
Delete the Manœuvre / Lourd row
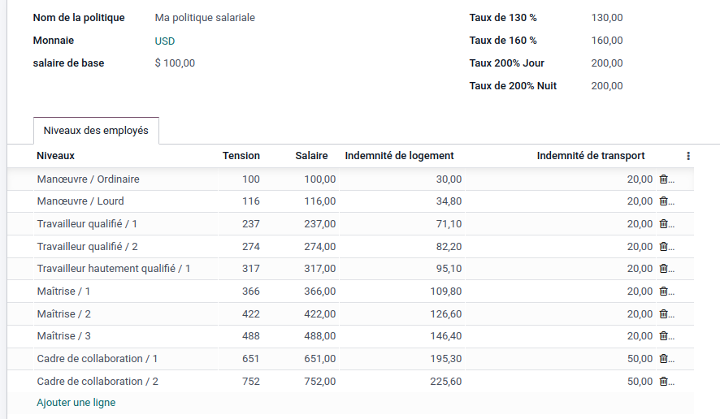pyautogui.click(x=664, y=201)
